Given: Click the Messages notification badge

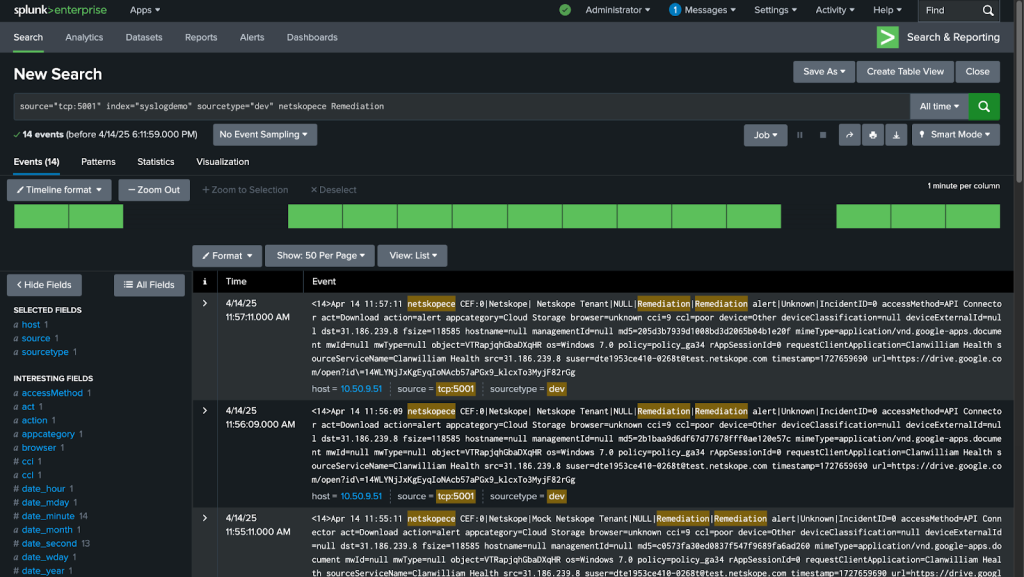Looking at the screenshot, I should (x=675, y=10).
